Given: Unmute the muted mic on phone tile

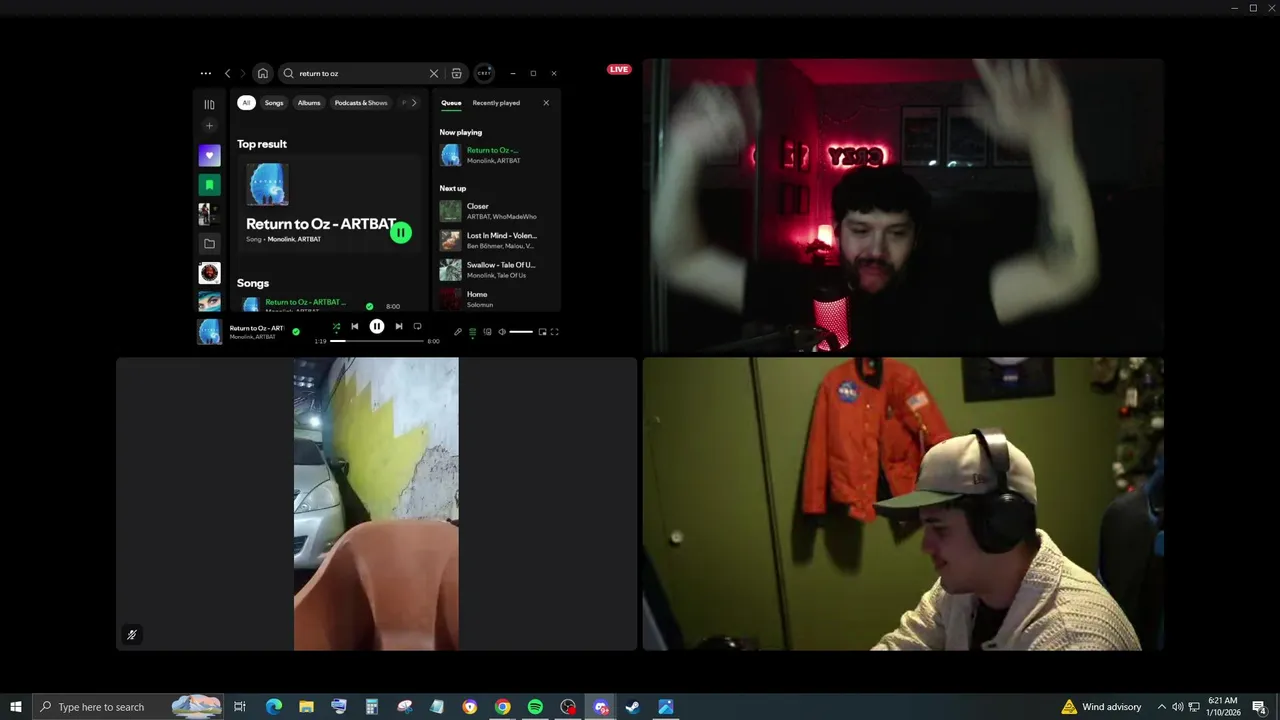Looking at the screenshot, I should (x=131, y=635).
